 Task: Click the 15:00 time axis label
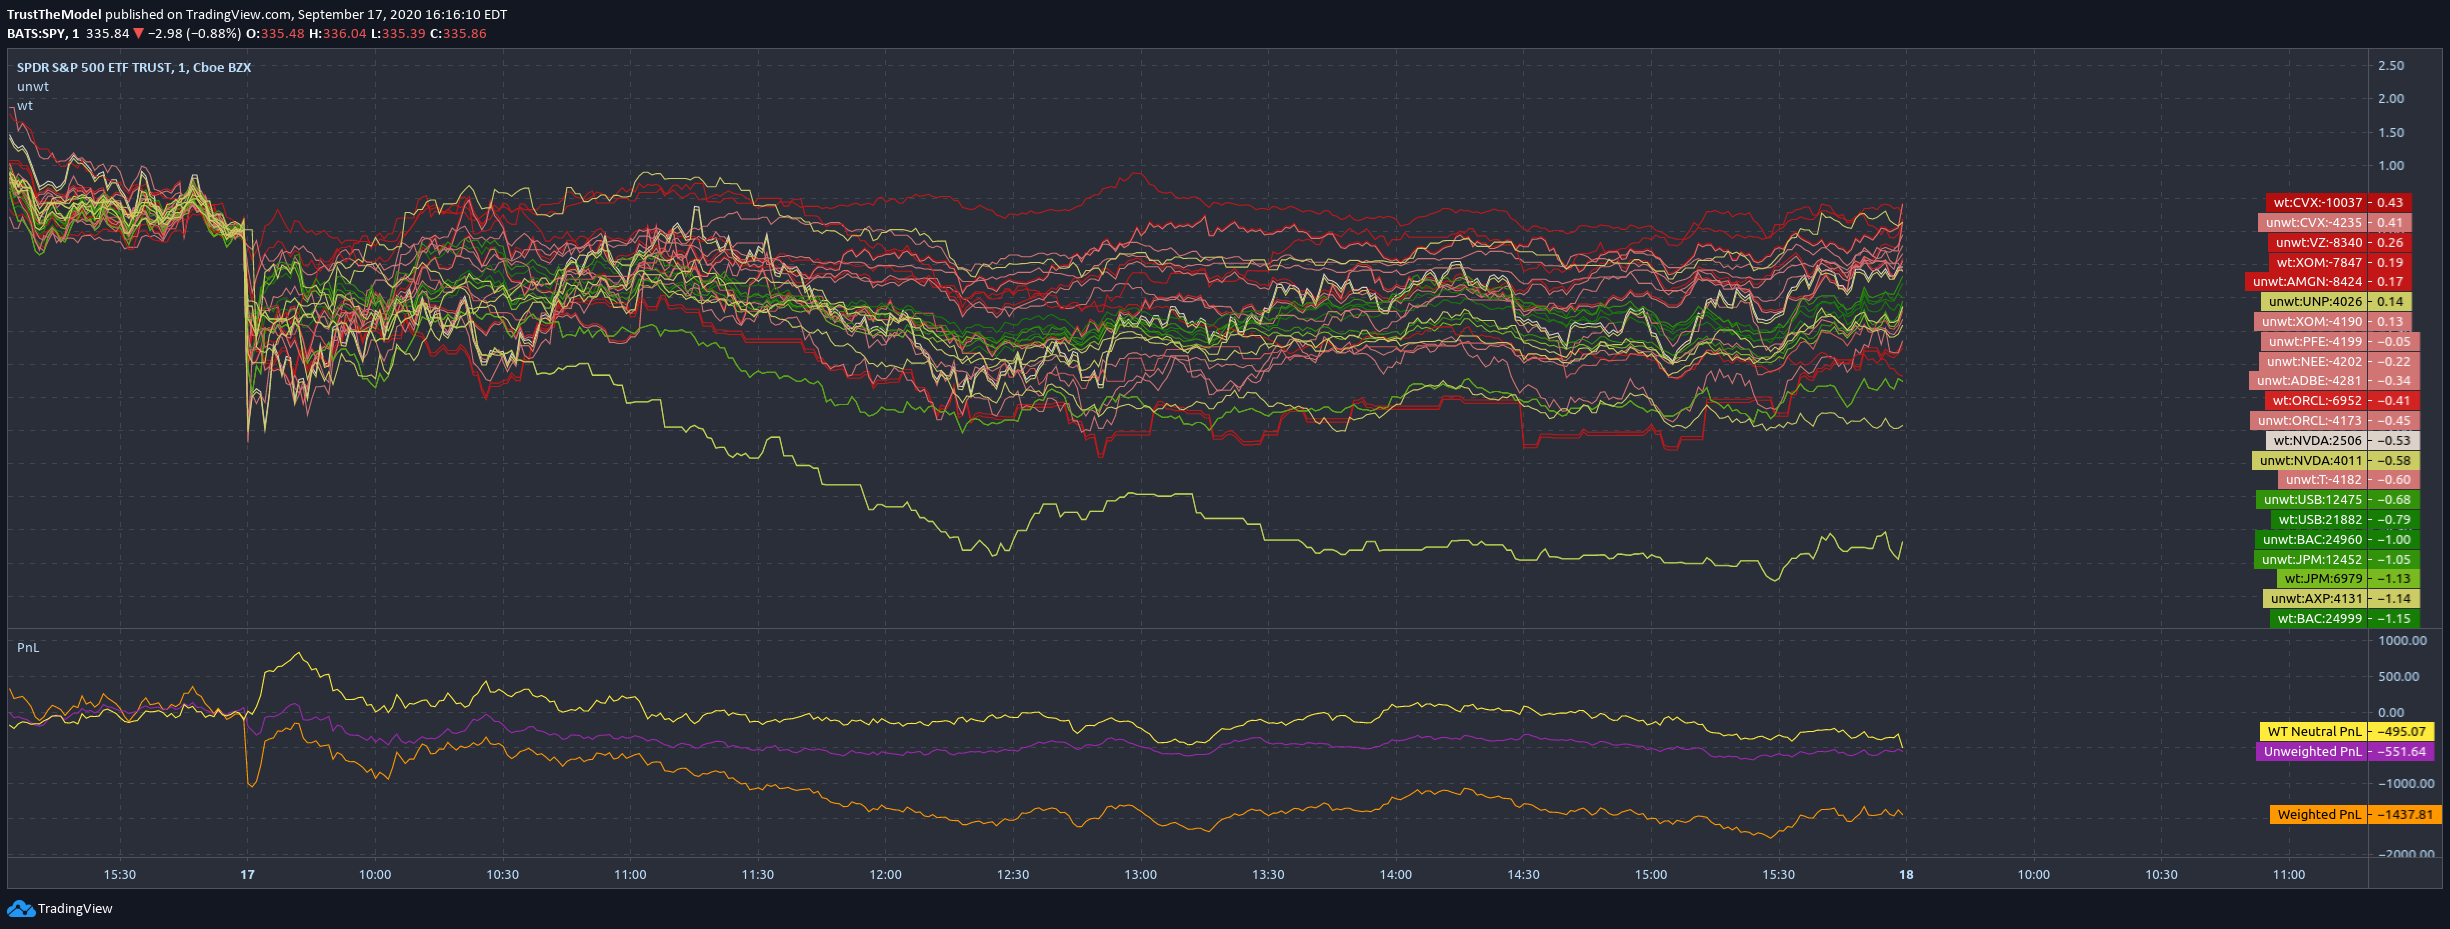[x=1651, y=874]
